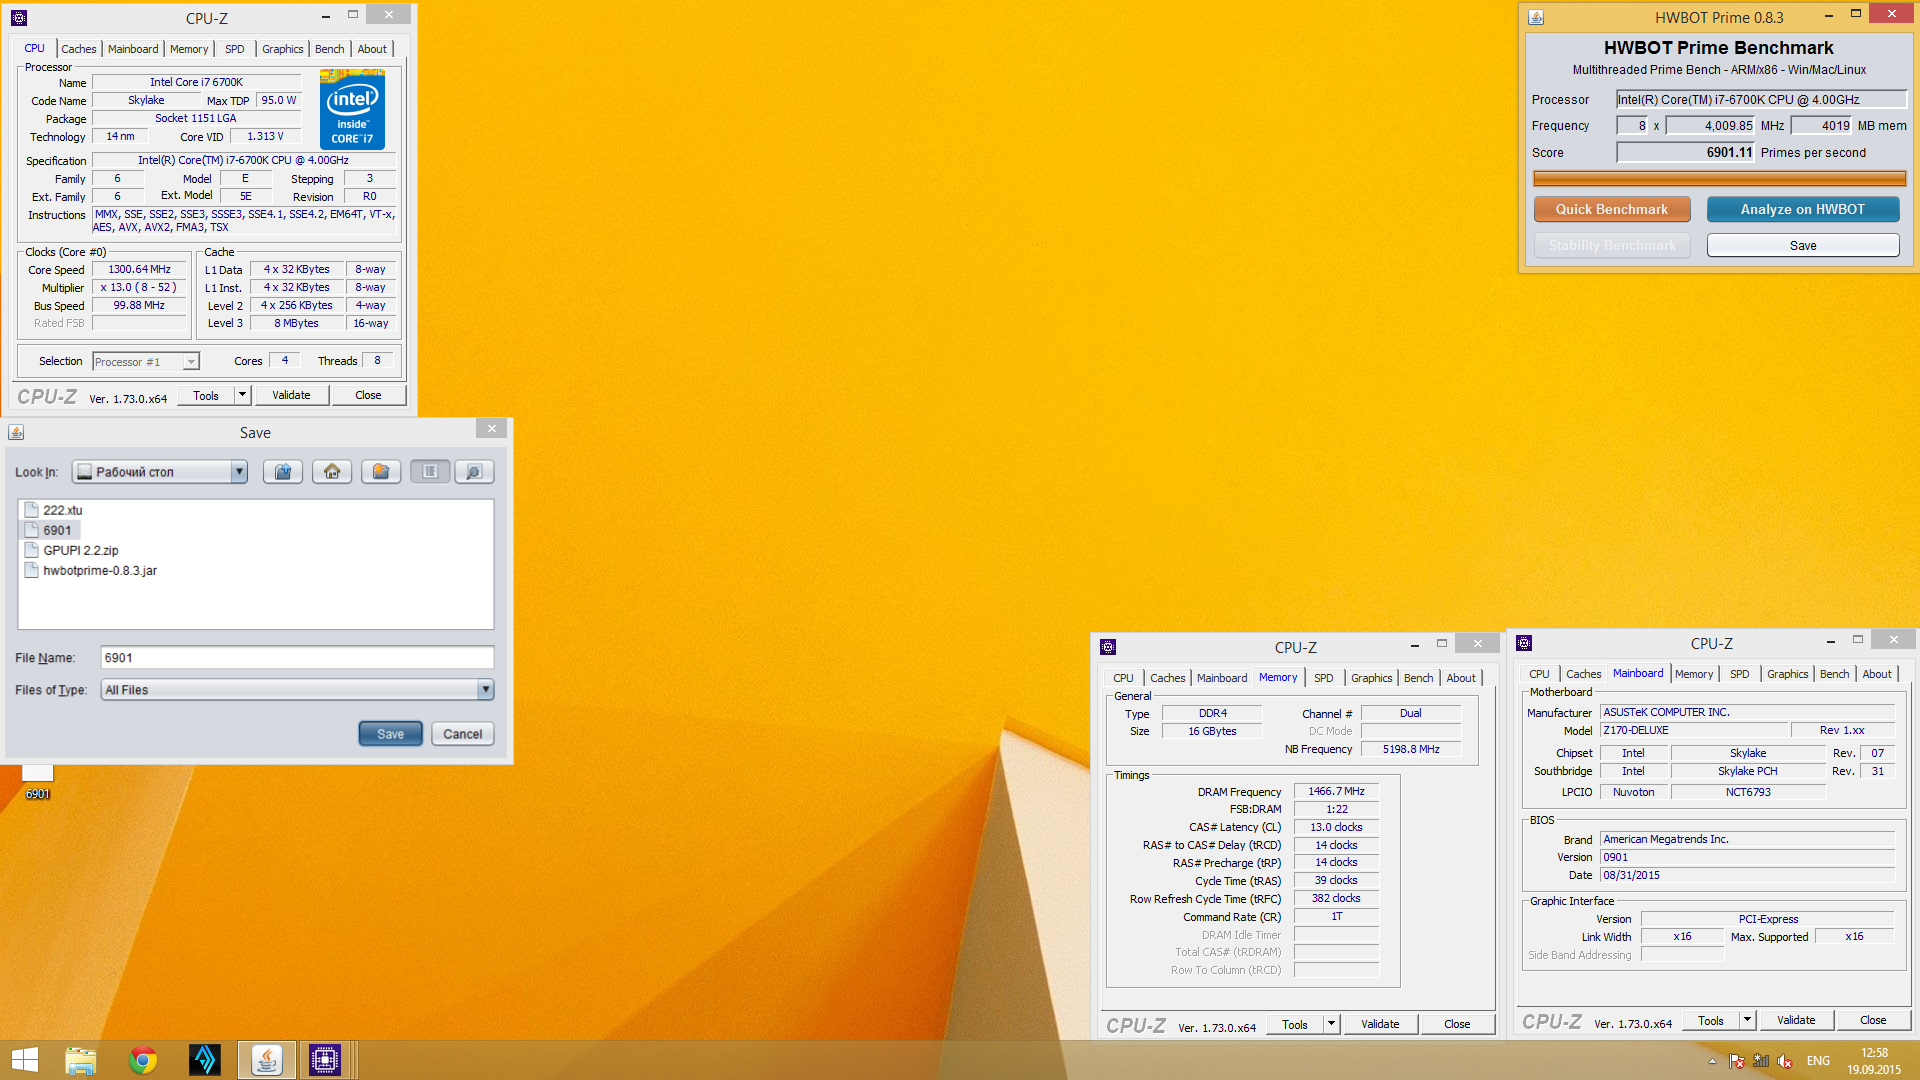Screen dimensions: 1920x1080
Task: Click Analyze on HWBOT button
Action: pyautogui.click(x=1802, y=209)
